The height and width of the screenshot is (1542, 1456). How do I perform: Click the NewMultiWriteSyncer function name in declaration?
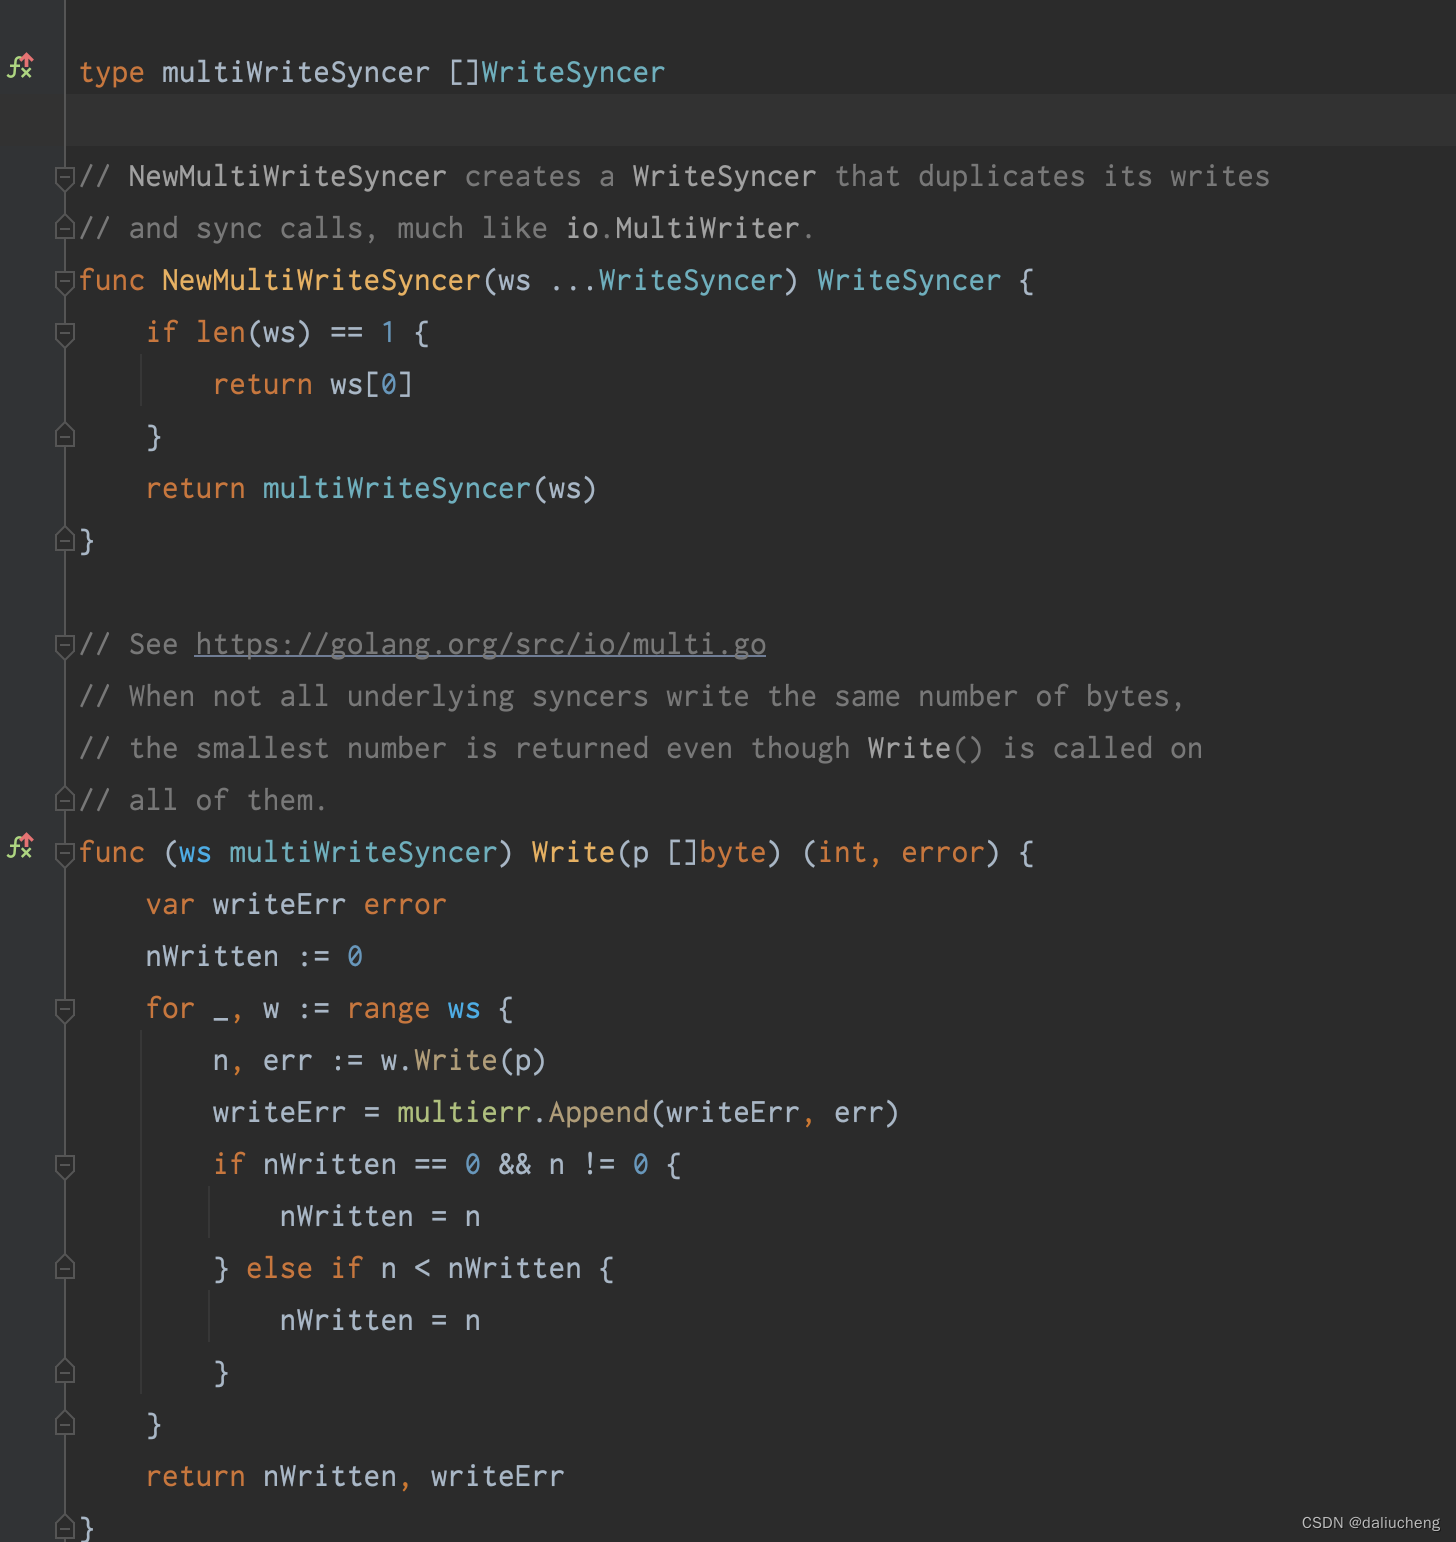pyautogui.click(x=321, y=281)
